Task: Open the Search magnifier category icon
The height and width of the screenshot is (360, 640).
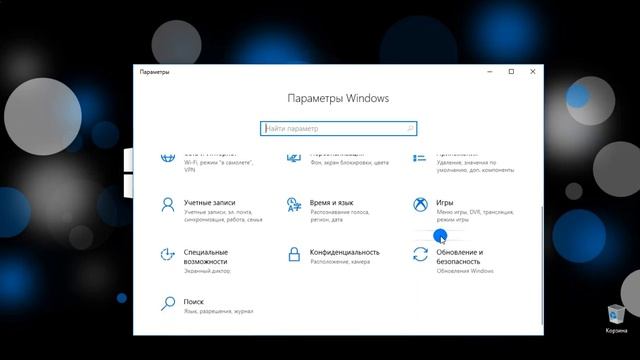Action: pyautogui.click(x=168, y=304)
